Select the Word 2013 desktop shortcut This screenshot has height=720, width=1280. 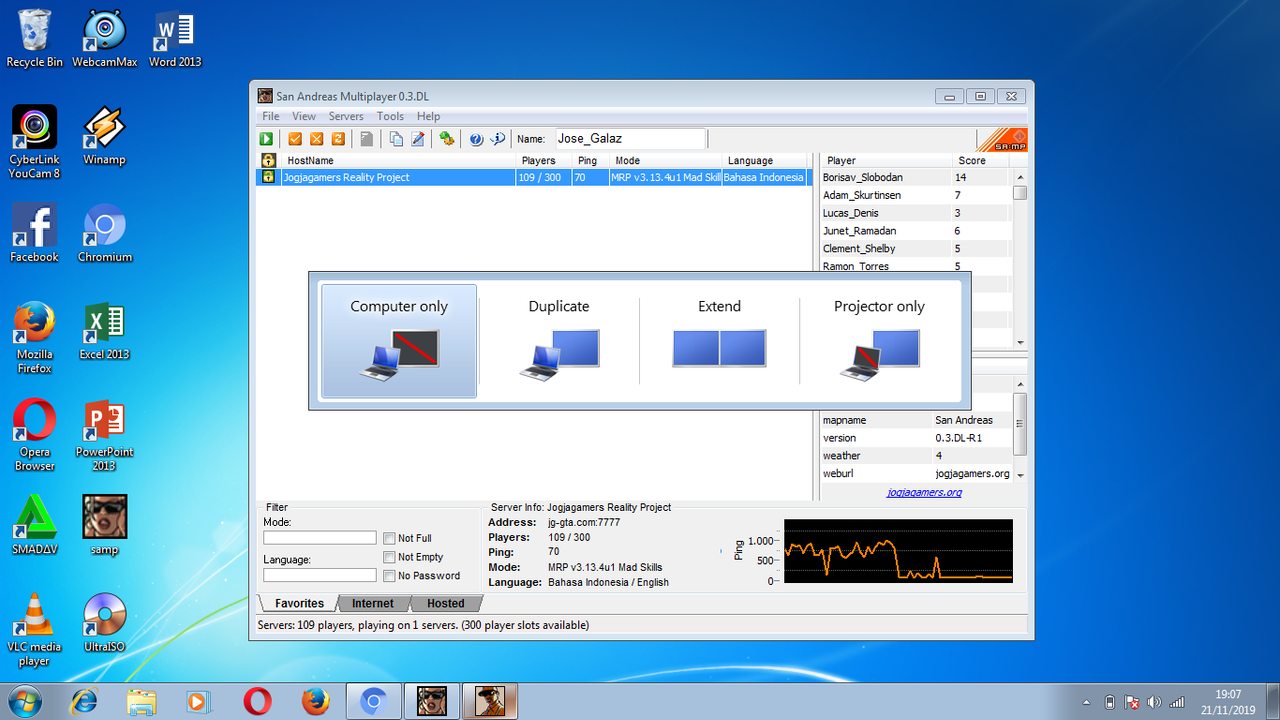[x=175, y=39]
